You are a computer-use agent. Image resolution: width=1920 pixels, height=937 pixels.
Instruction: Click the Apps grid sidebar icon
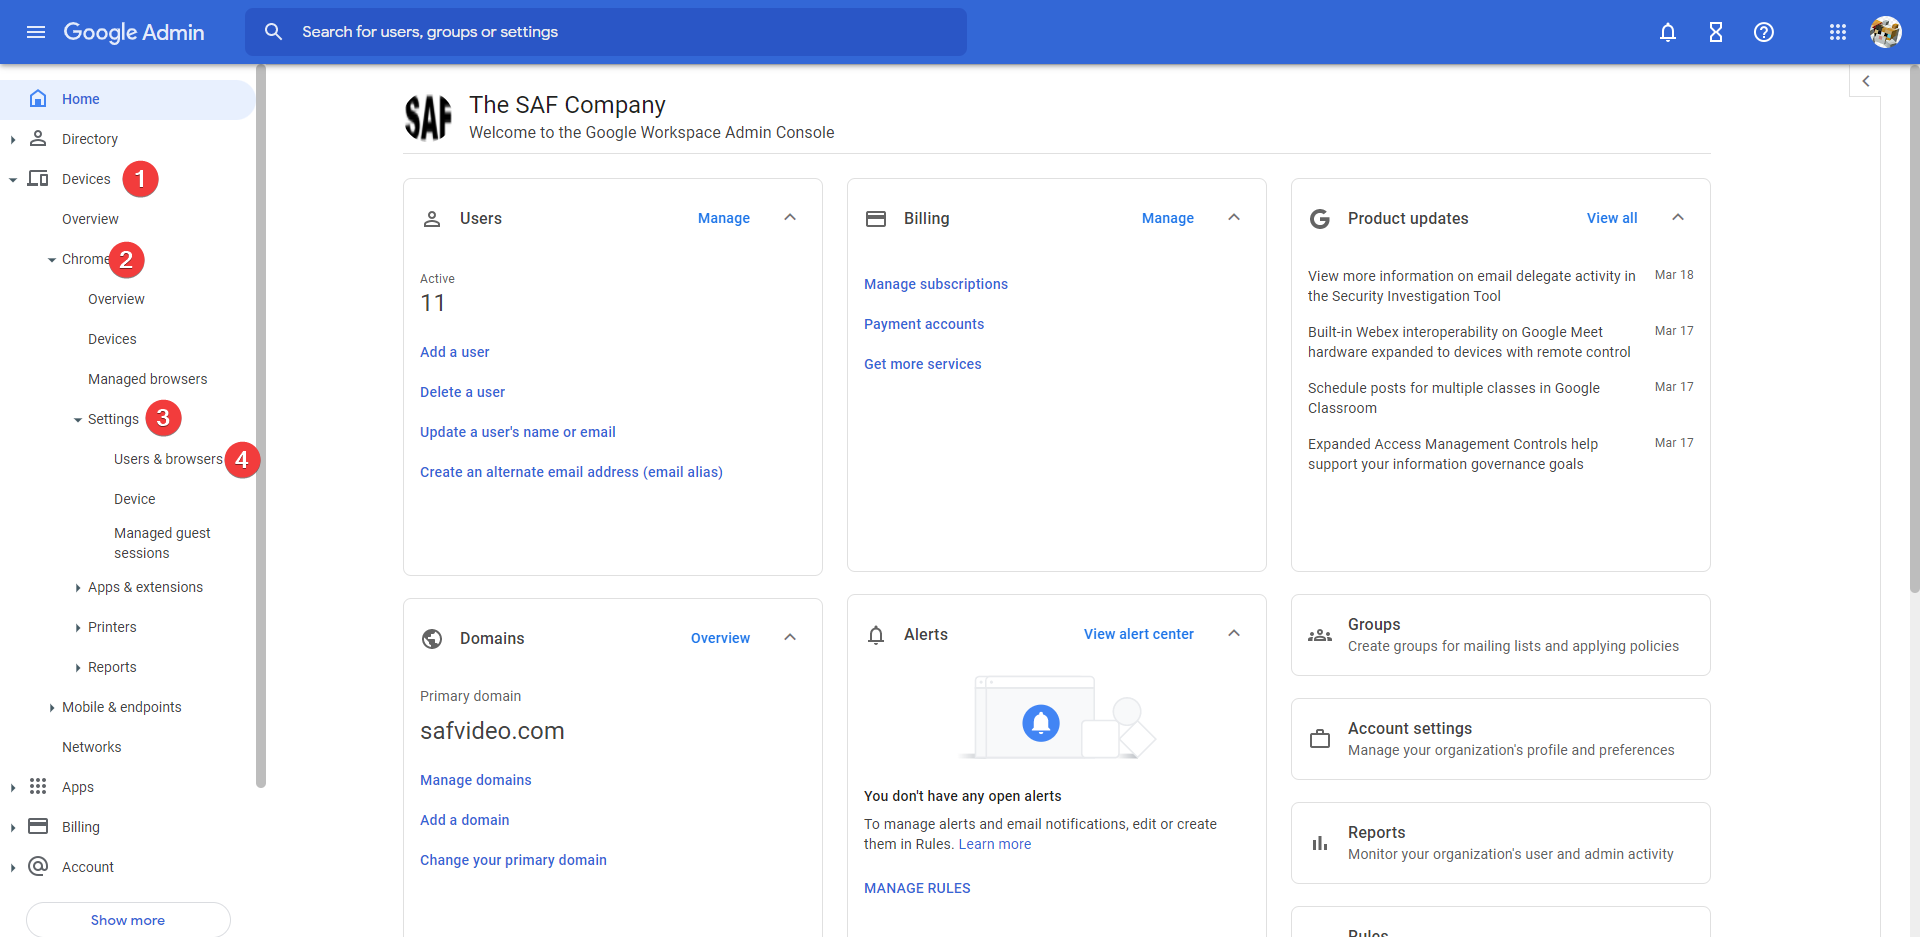(38, 786)
